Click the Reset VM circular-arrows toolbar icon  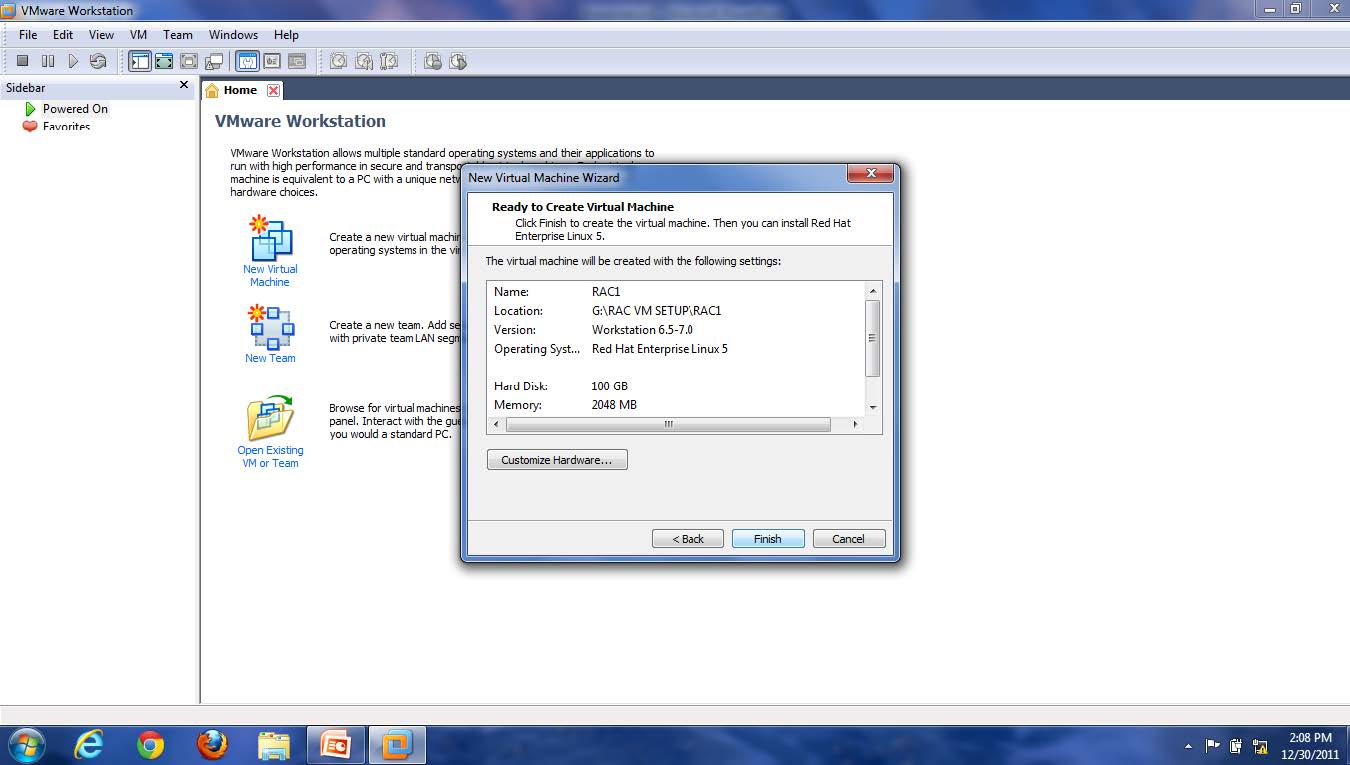click(97, 61)
